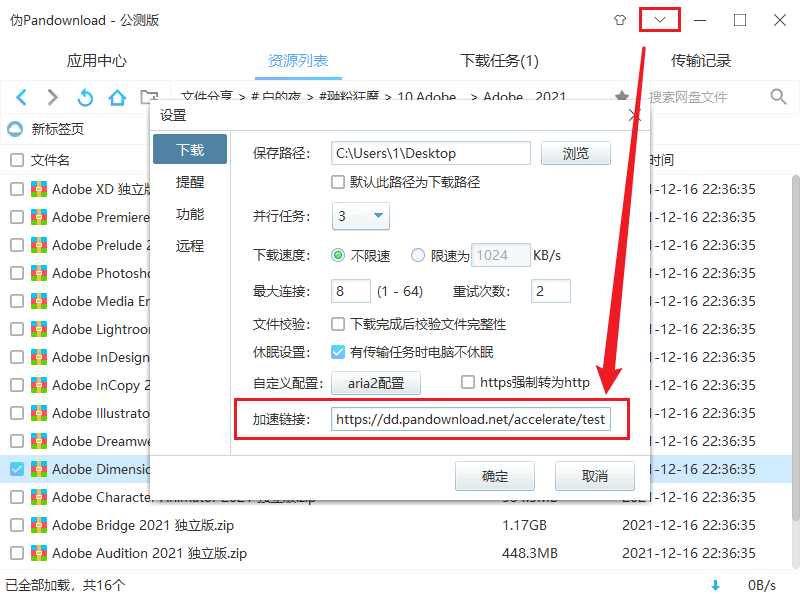Go forward with the right arrow
This screenshot has width=800, height=600.
pyautogui.click(x=53, y=97)
